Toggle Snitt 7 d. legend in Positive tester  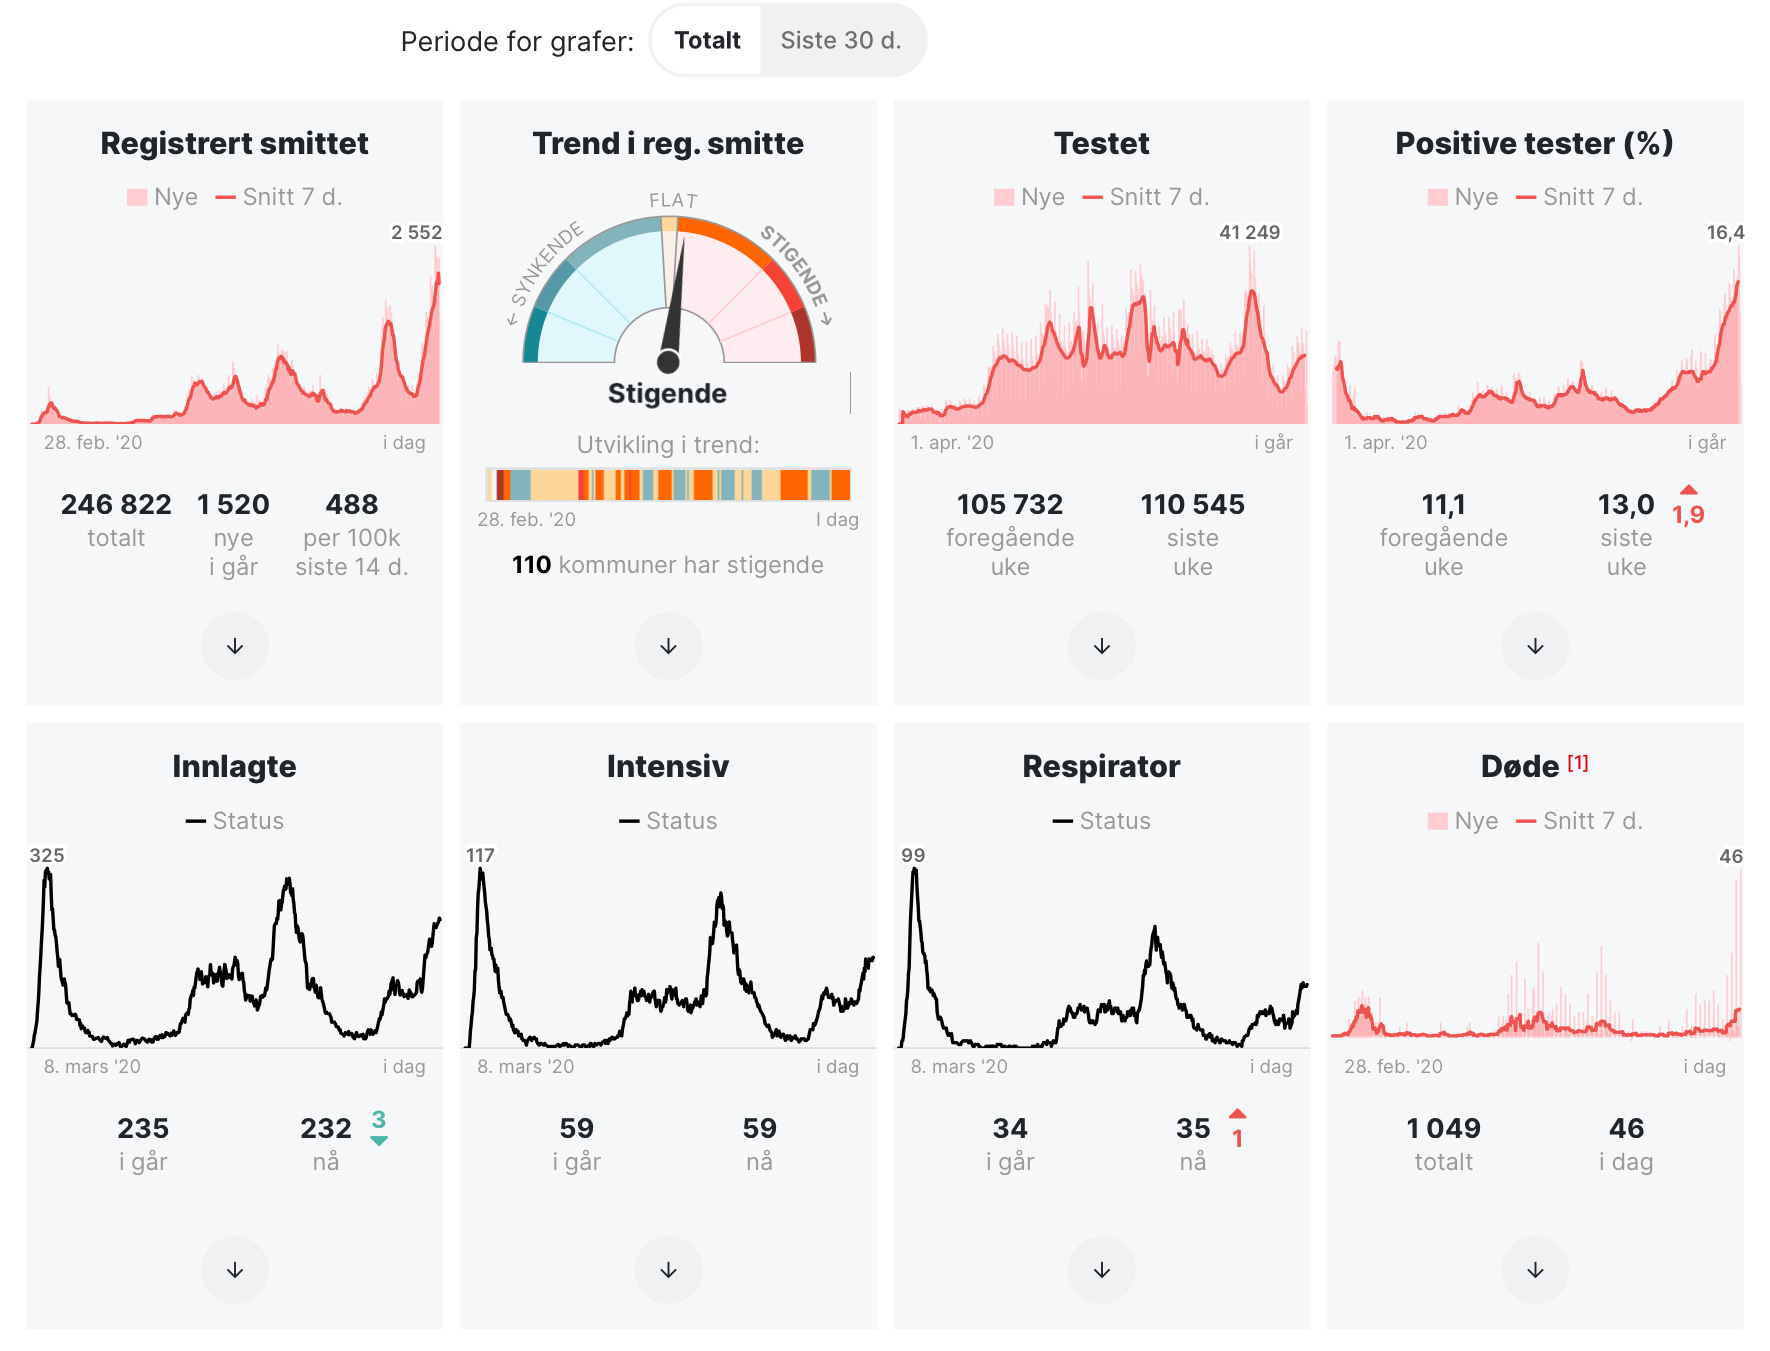point(1579,197)
